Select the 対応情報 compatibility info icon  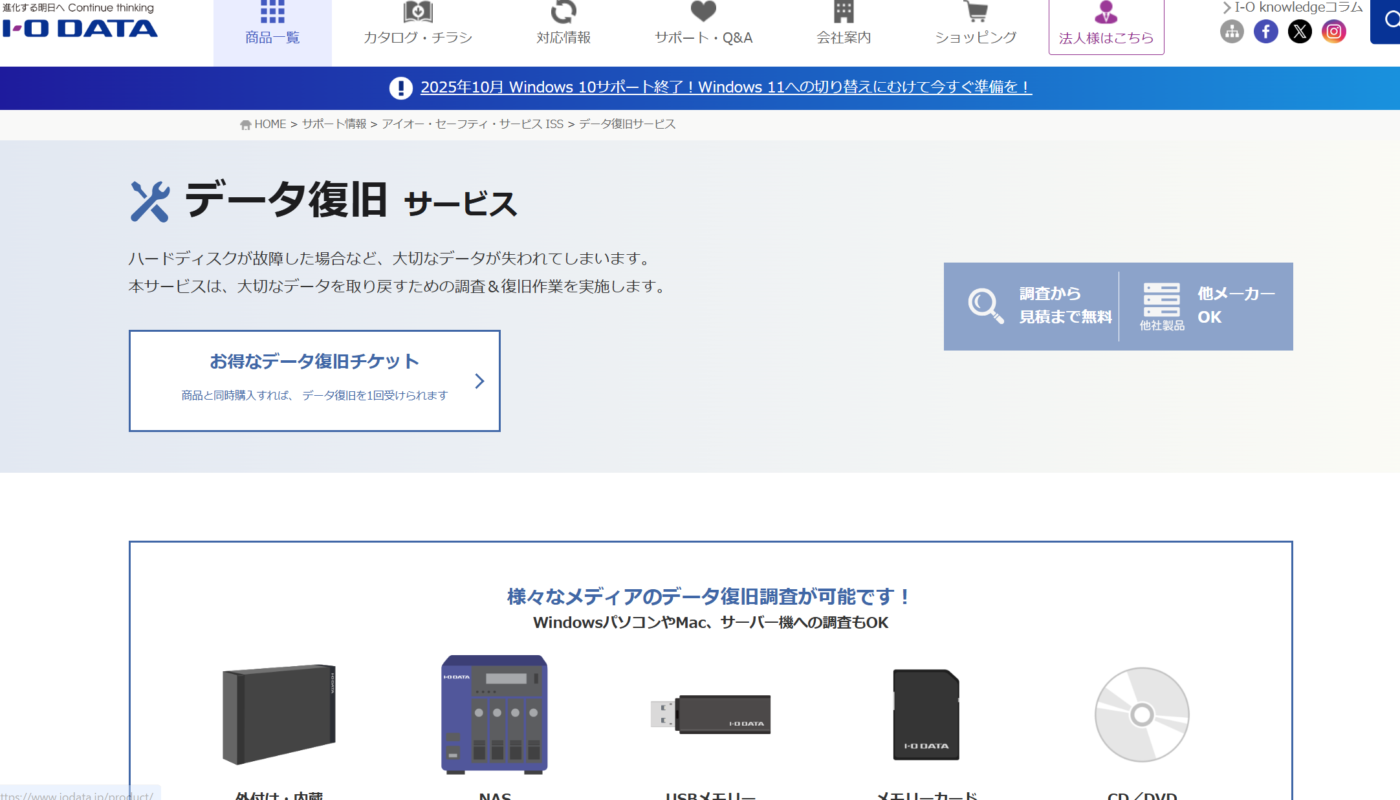(x=561, y=12)
